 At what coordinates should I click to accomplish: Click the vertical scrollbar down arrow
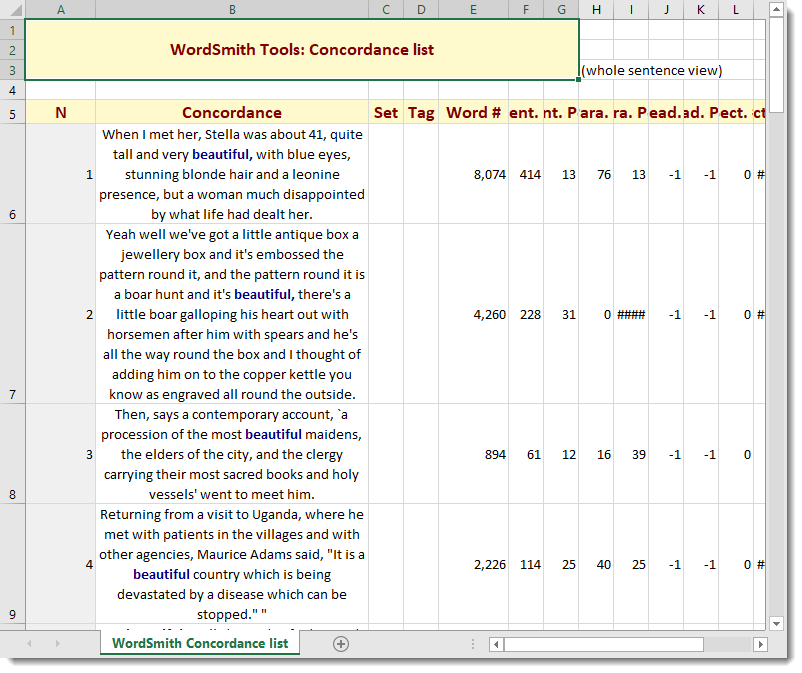[777, 624]
